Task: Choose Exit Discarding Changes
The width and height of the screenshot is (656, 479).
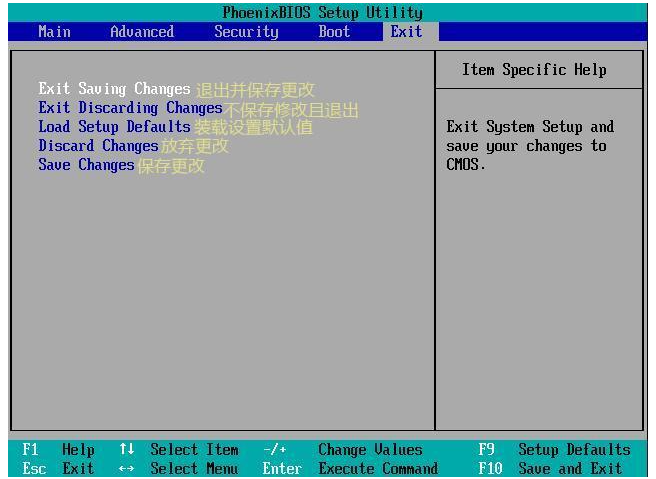Action: (x=130, y=108)
